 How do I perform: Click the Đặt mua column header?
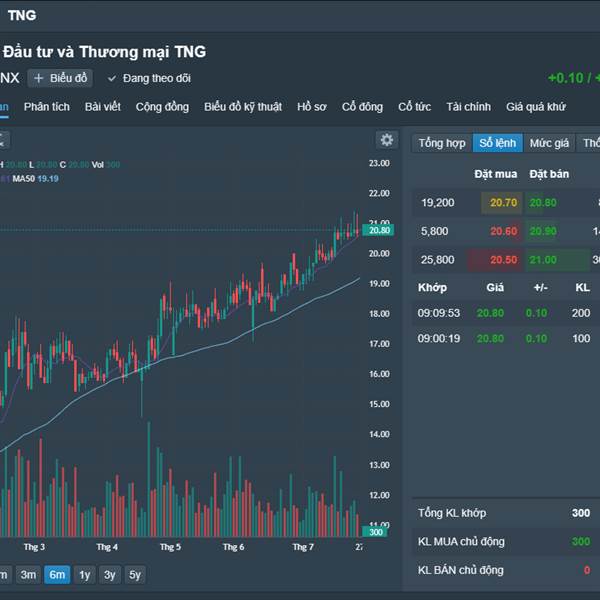(x=496, y=174)
